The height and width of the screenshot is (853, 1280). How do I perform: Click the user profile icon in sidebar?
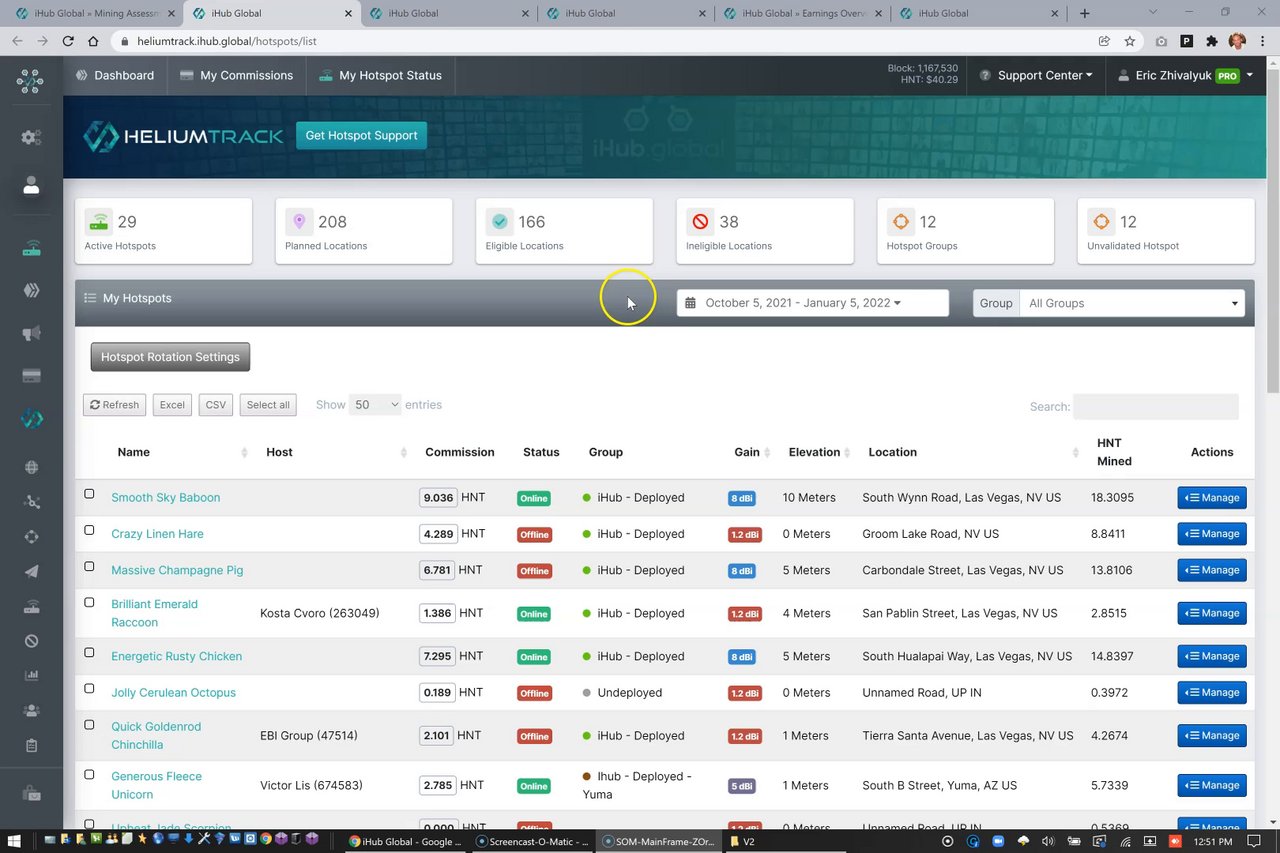[31, 186]
